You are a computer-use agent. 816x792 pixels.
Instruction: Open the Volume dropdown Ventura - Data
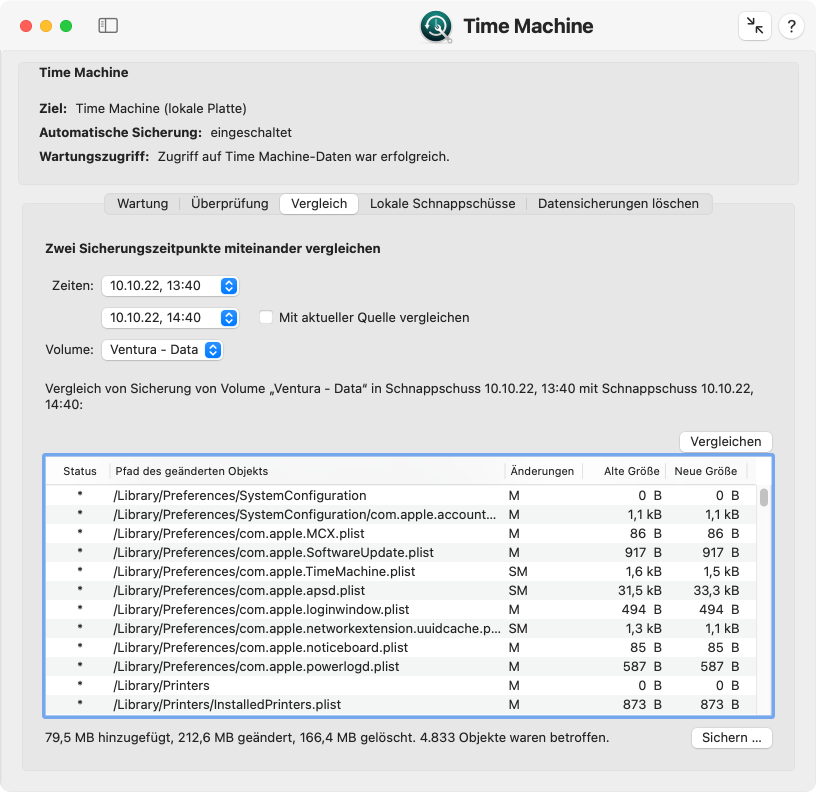162,350
